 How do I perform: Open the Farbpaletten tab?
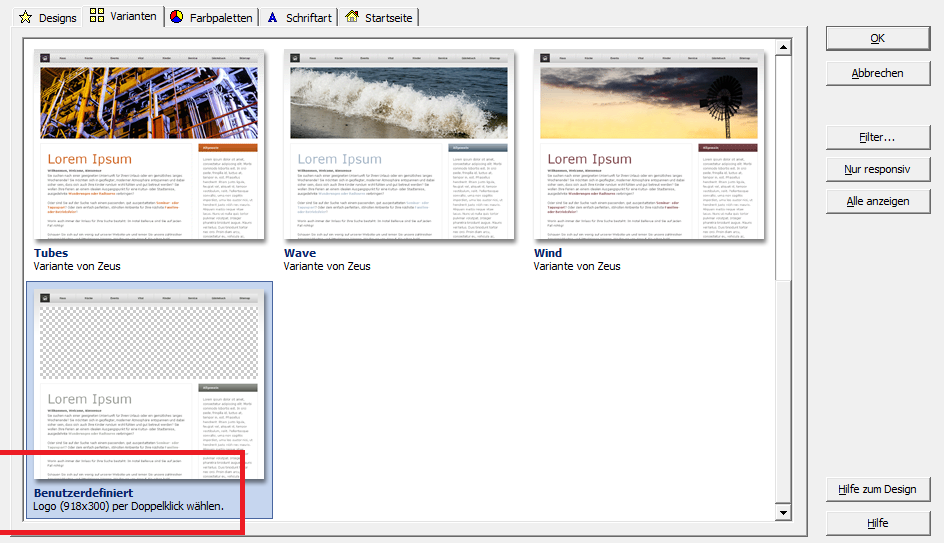coord(211,17)
